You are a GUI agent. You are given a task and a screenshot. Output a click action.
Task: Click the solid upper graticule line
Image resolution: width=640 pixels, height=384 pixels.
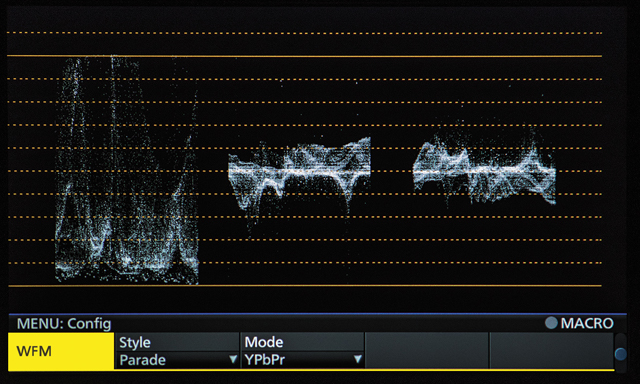click(304, 56)
